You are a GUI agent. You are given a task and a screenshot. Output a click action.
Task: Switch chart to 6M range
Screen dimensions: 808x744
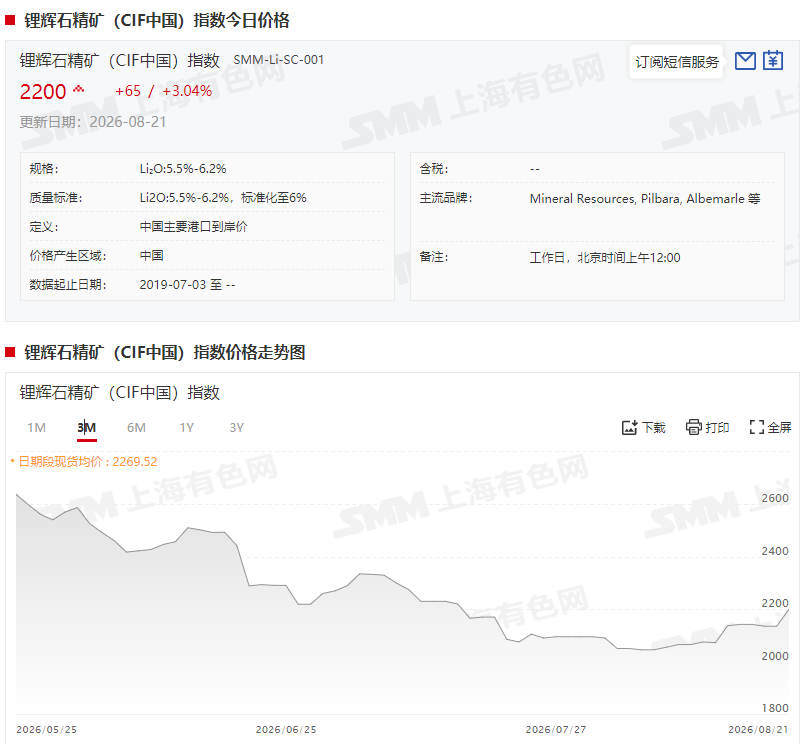pos(137,428)
